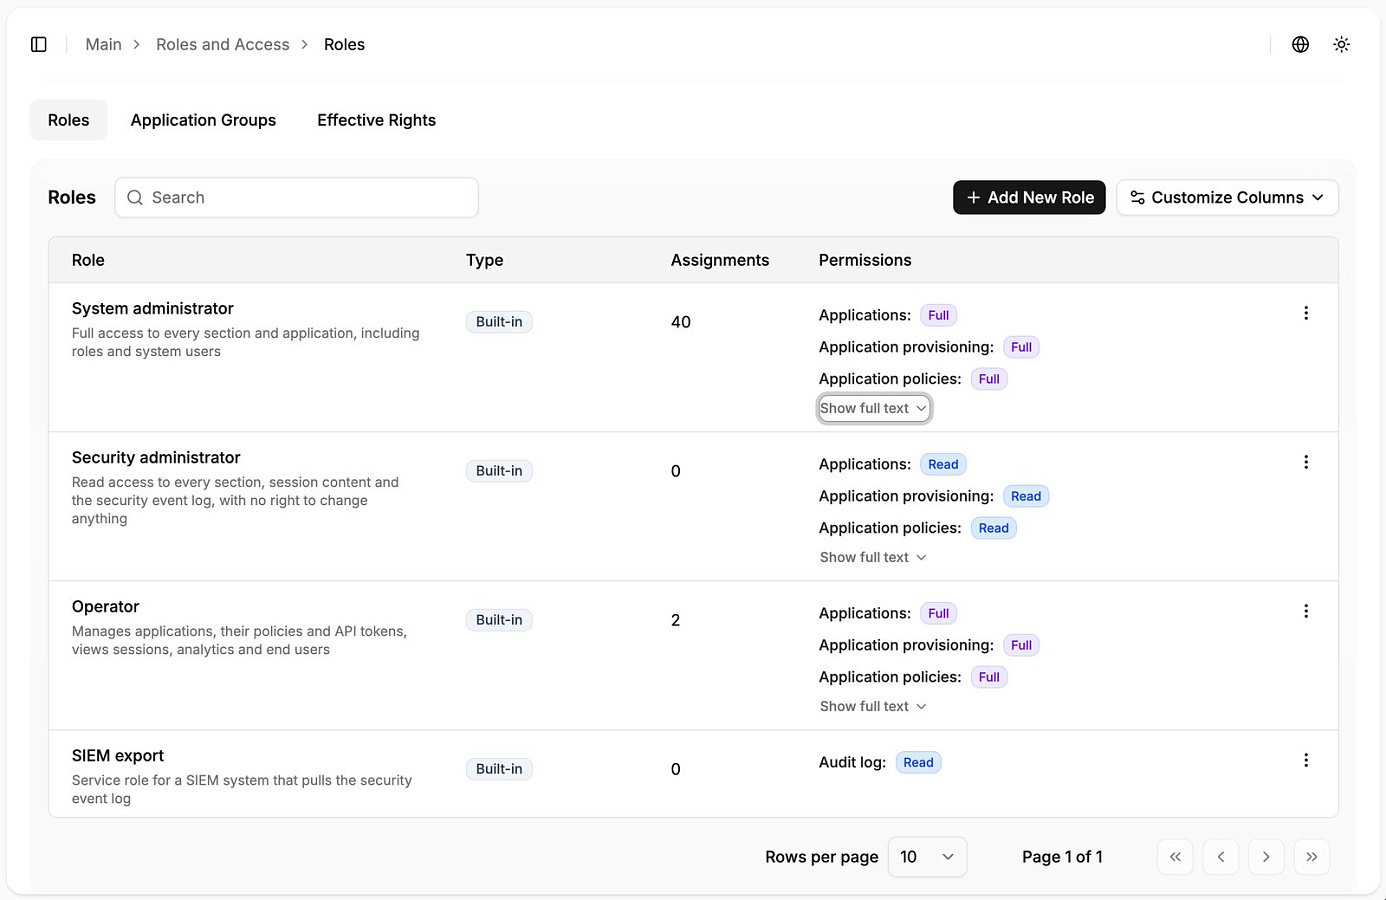This screenshot has width=1386, height=900.
Task: Click the Add New Role button
Action: [x=1029, y=197]
